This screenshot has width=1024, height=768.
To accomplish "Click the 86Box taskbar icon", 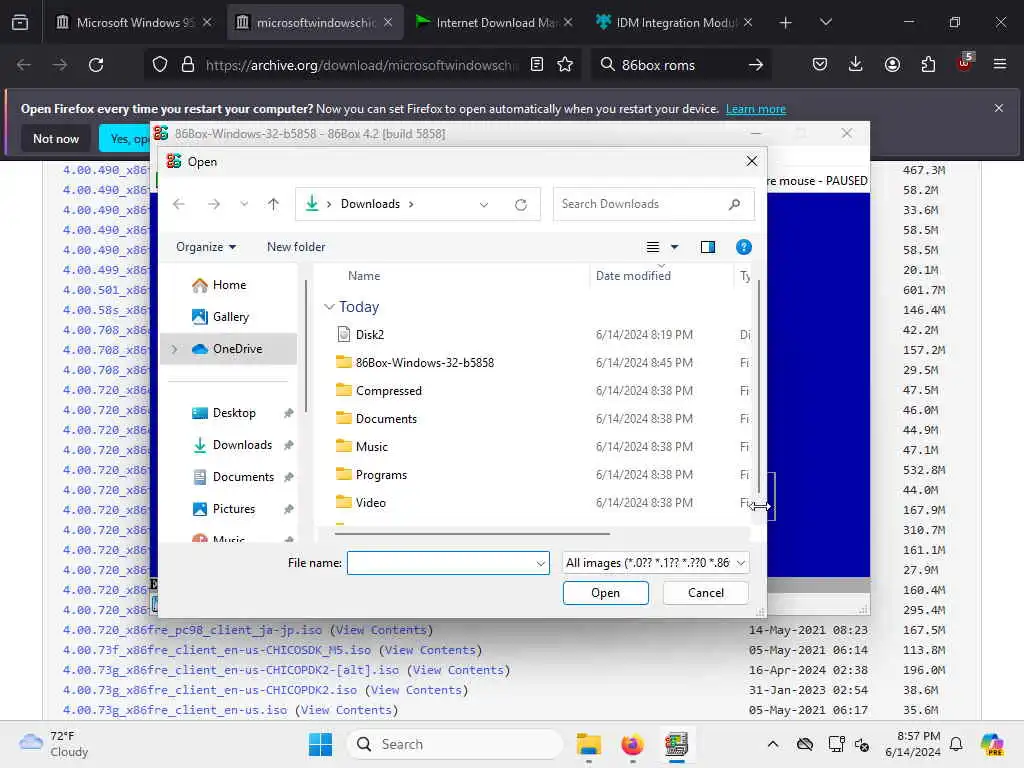I will [x=676, y=744].
